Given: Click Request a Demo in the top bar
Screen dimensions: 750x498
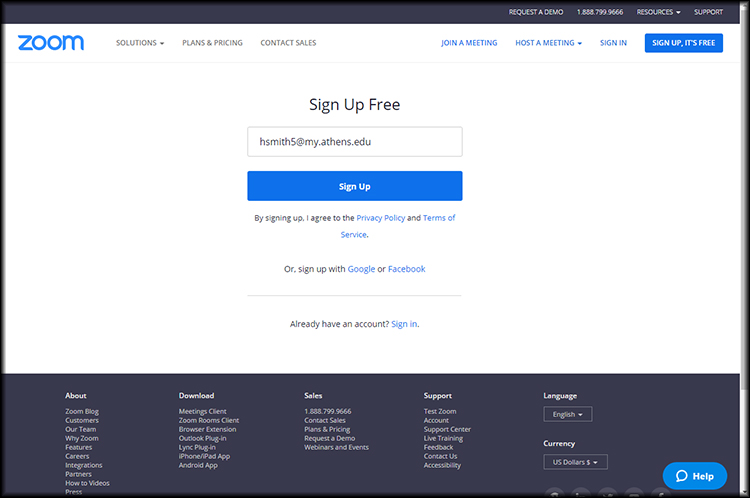Looking at the screenshot, I should pyautogui.click(x=536, y=12).
